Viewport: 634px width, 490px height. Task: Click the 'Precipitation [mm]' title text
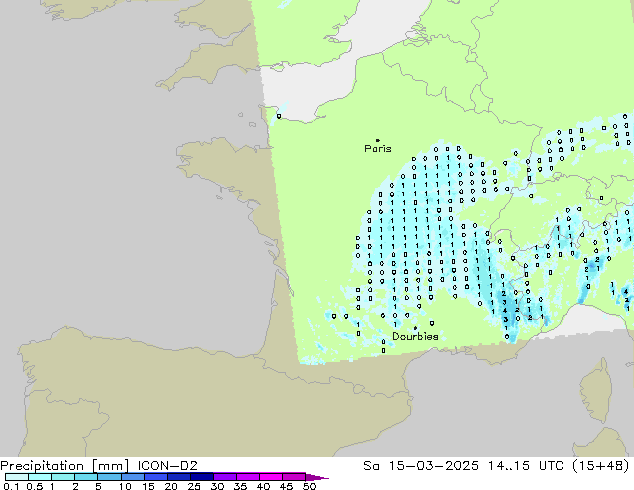65,466
